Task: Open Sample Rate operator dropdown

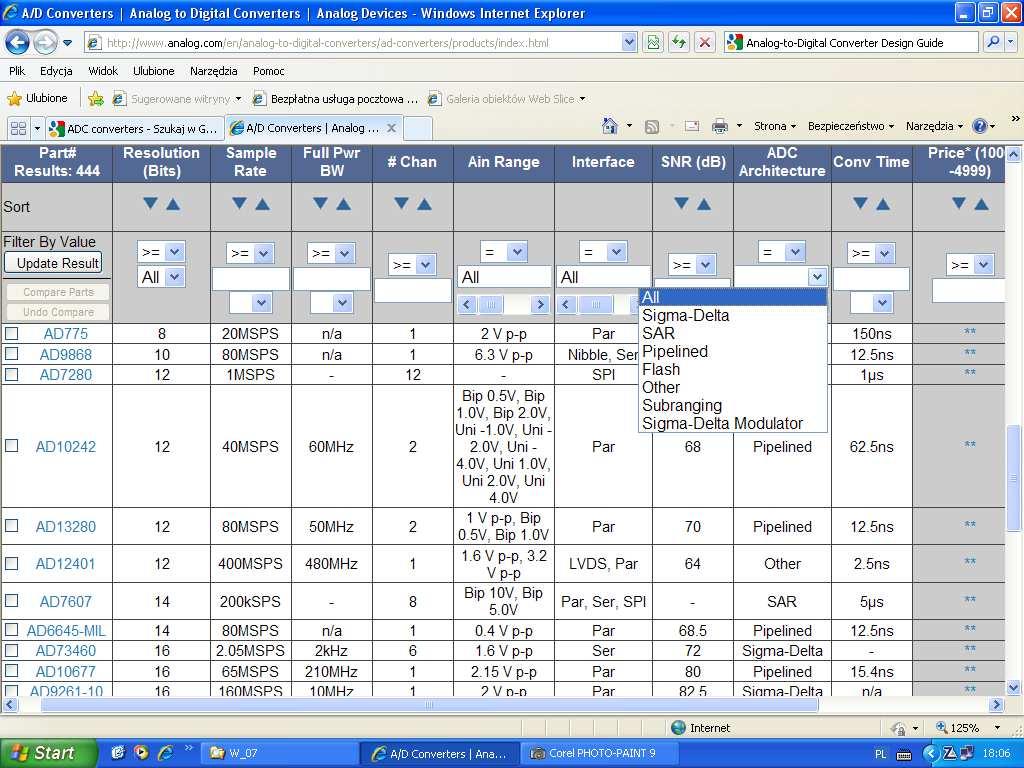Action: pyautogui.click(x=249, y=253)
